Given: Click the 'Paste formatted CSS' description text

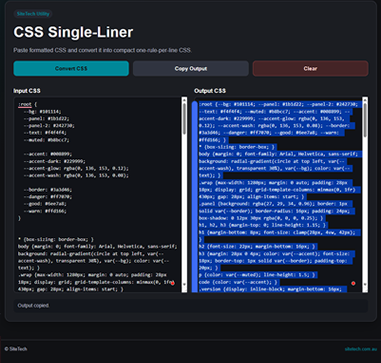Looking at the screenshot, I should pos(103,50).
